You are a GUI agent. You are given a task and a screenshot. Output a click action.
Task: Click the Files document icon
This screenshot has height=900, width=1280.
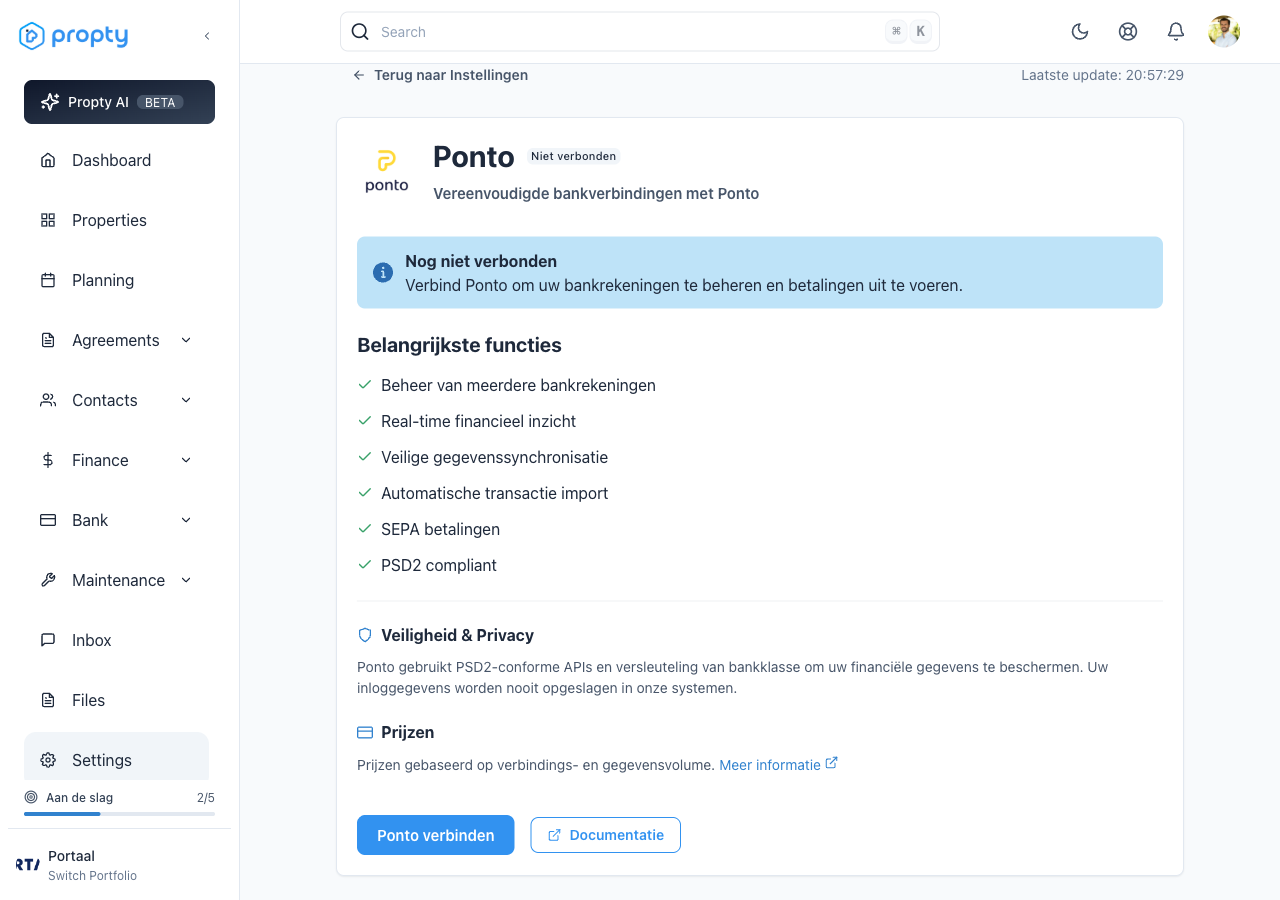[48, 700]
